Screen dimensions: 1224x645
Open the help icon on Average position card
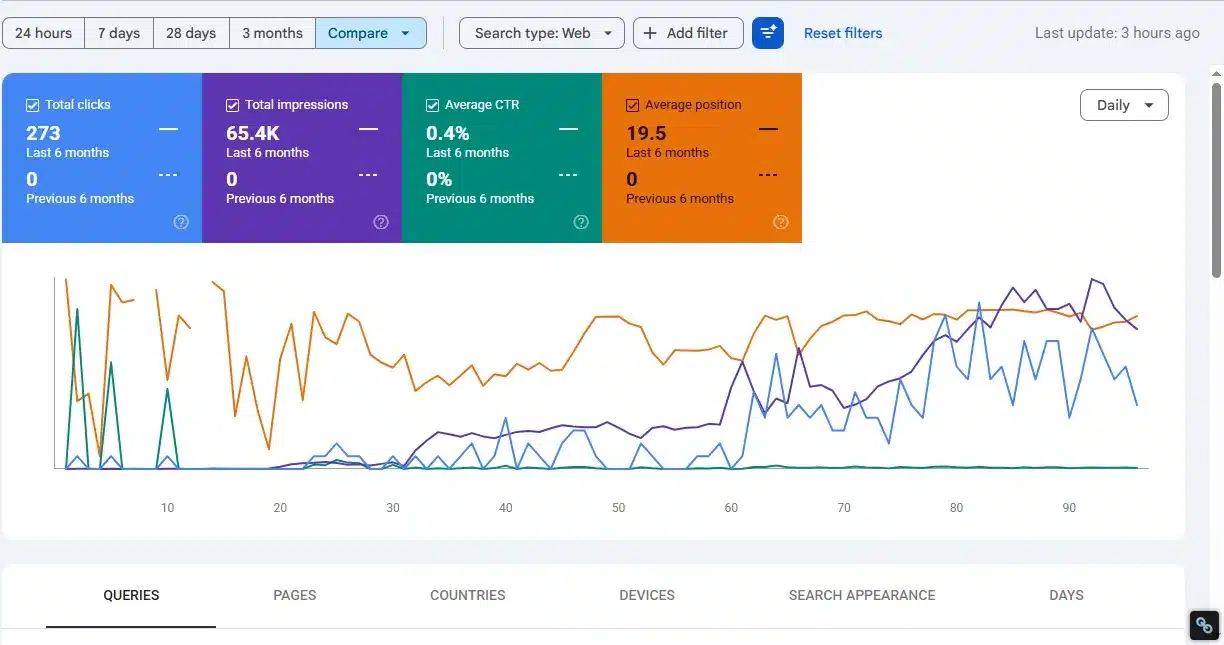(781, 222)
